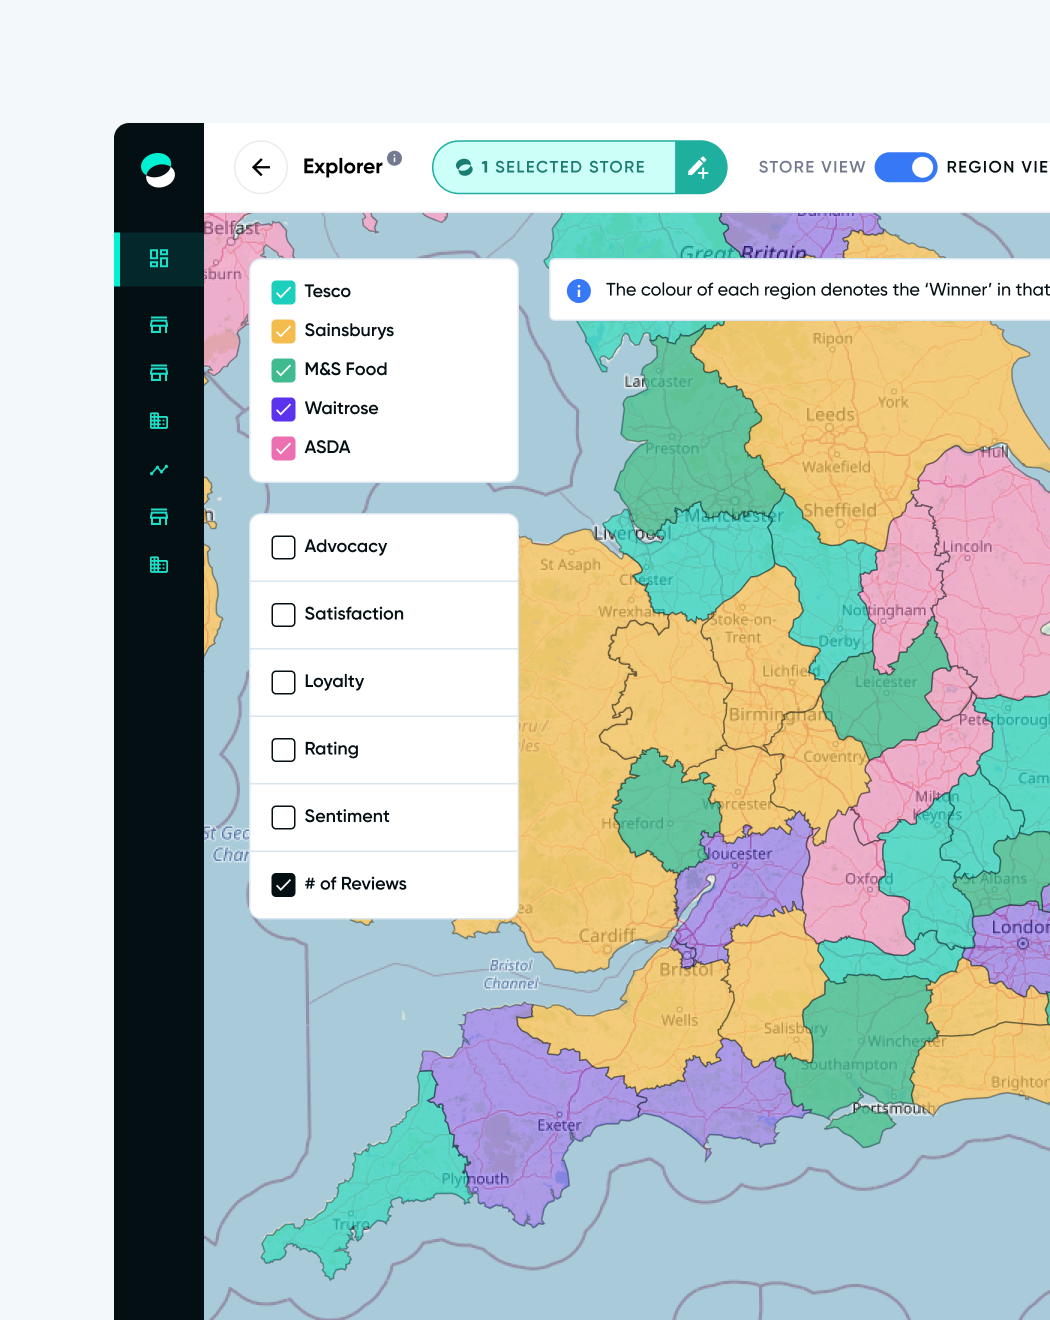Check the Satisfaction metric checkbox
This screenshot has height=1320, width=1050.
point(284,614)
